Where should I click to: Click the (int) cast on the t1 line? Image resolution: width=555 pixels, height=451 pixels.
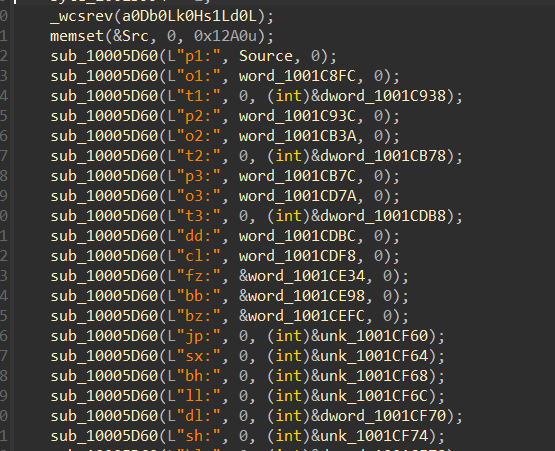tap(288, 96)
